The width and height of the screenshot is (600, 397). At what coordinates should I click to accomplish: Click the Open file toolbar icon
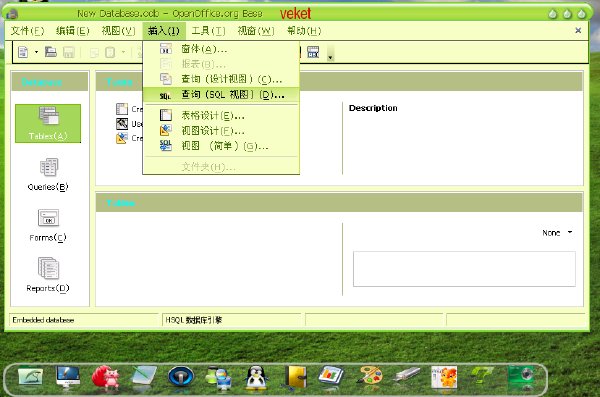(x=51, y=52)
